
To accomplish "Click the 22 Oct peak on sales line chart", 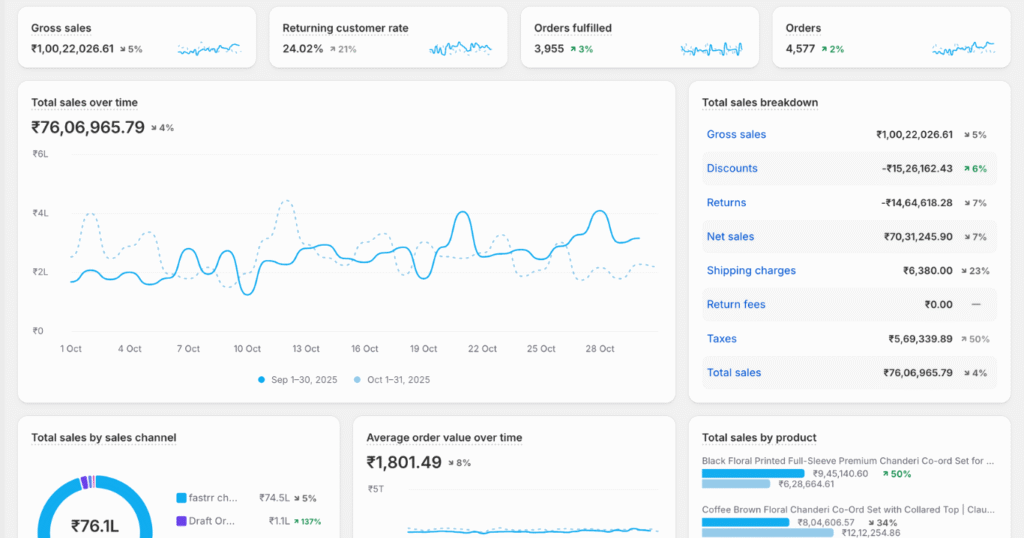I will (462, 214).
